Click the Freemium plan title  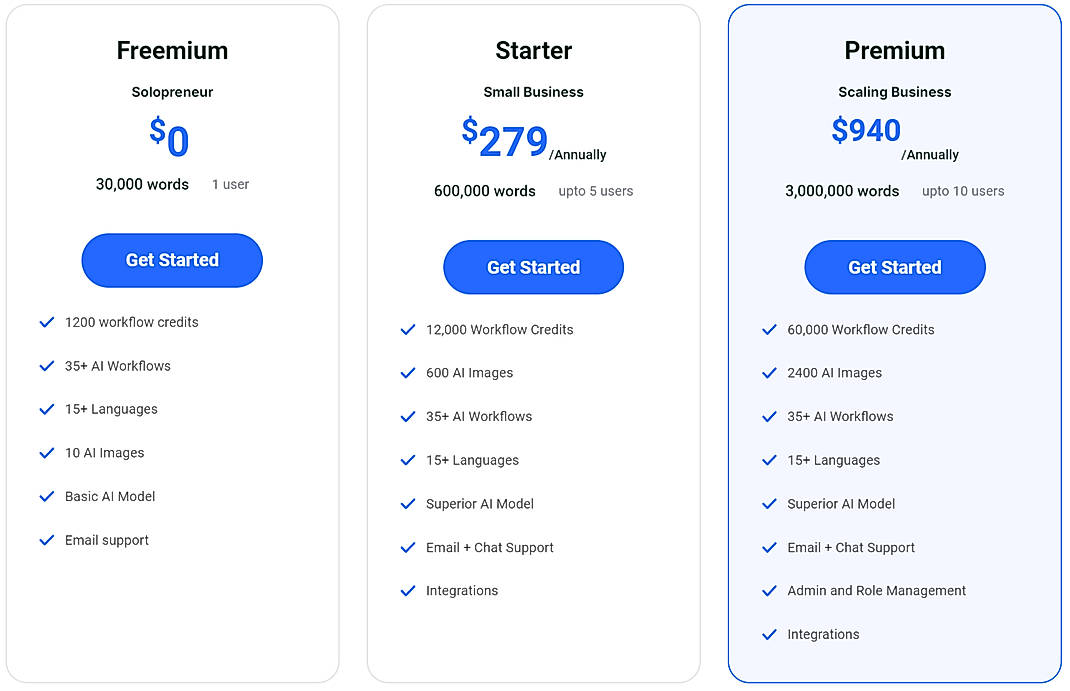pos(171,50)
